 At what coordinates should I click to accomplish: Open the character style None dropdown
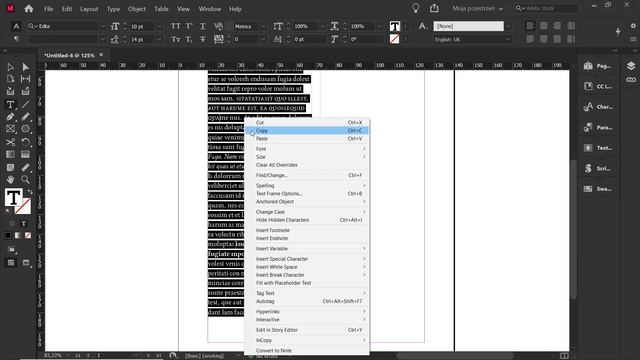click(x=508, y=26)
